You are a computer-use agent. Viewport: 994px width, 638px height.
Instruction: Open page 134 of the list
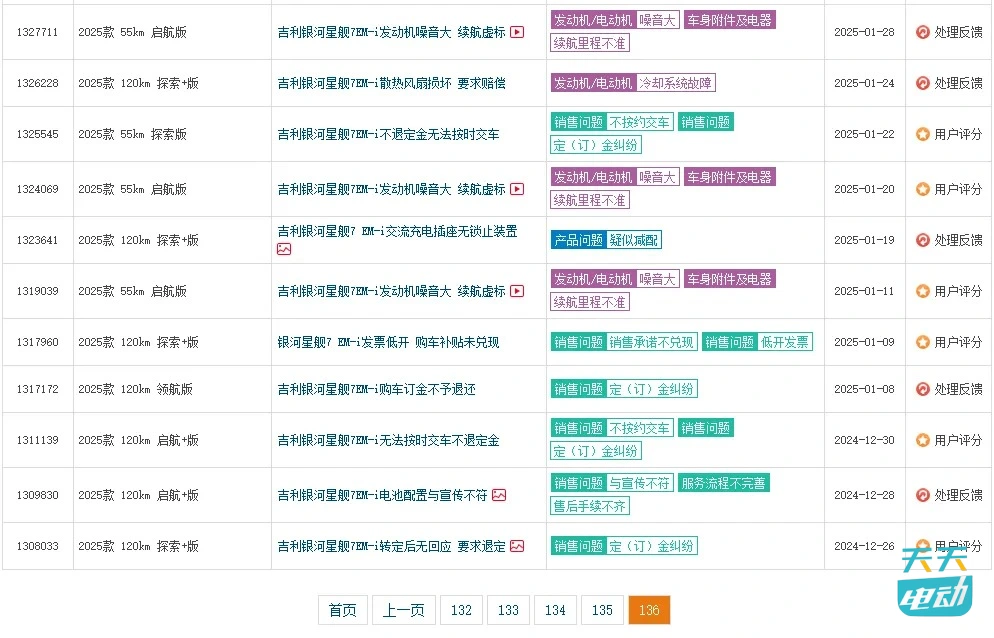pos(555,610)
